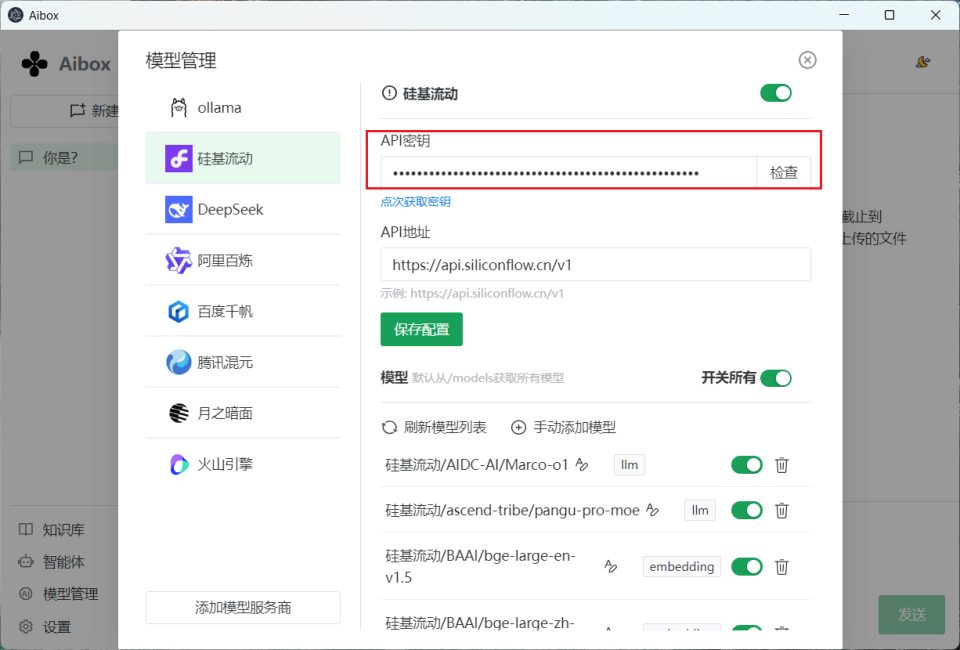
Task: Select the ollama provider llama icon
Action: pos(178,108)
